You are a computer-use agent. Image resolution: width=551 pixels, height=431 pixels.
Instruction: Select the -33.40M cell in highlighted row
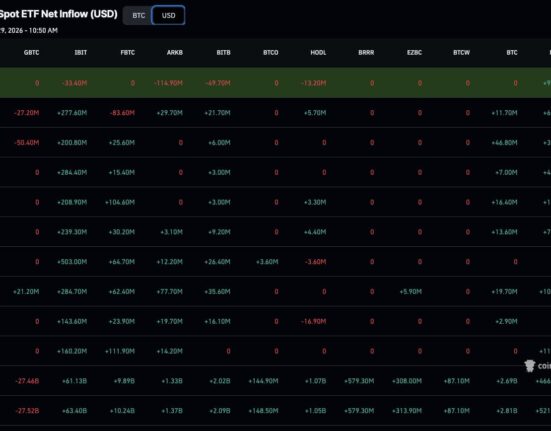pyautogui.click(x=74, y=83)
